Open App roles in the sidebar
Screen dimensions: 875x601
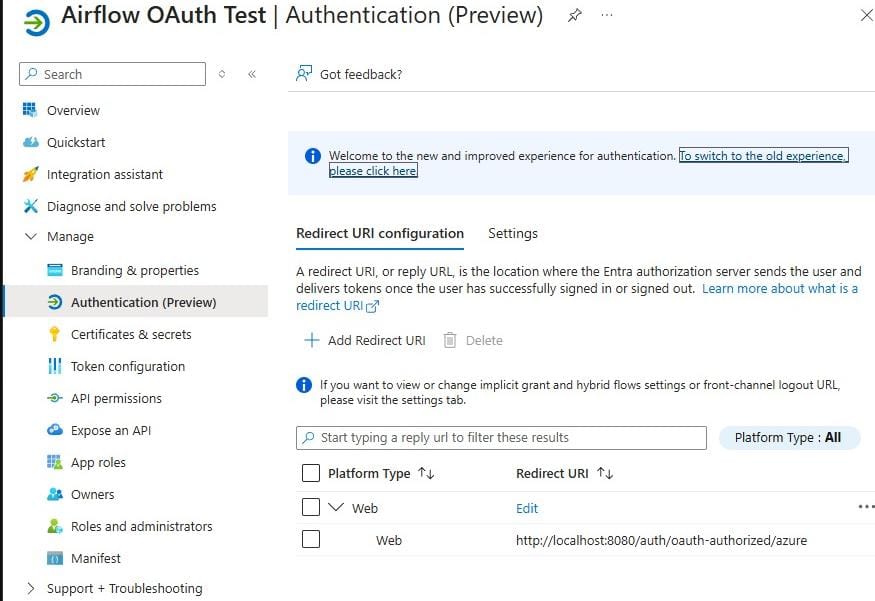tap(99, 462)
